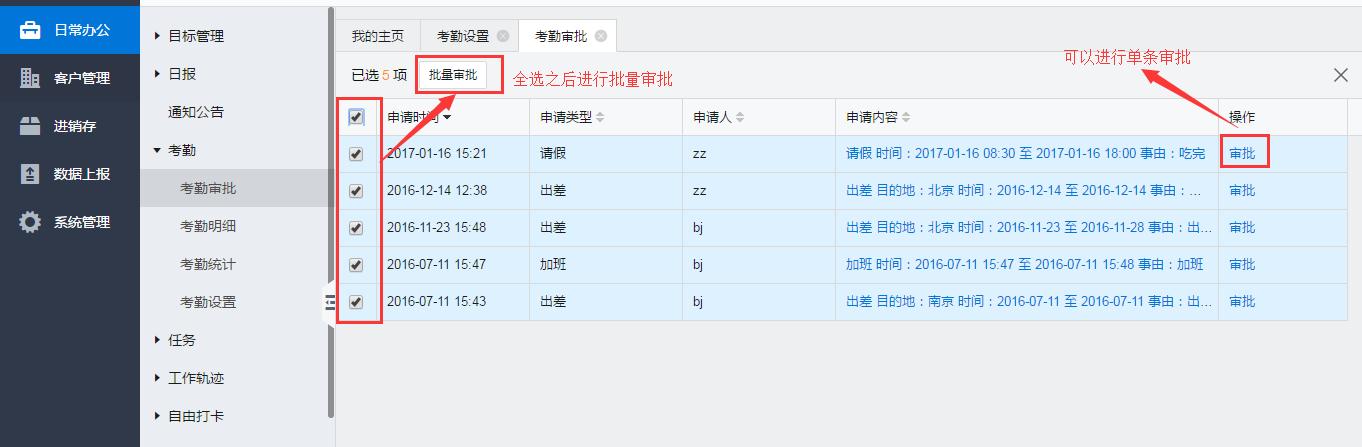Screen dimensions: 1362x447
Task: Collapse the 考勤 section in sidebar
Action: [x=158, y=150]
